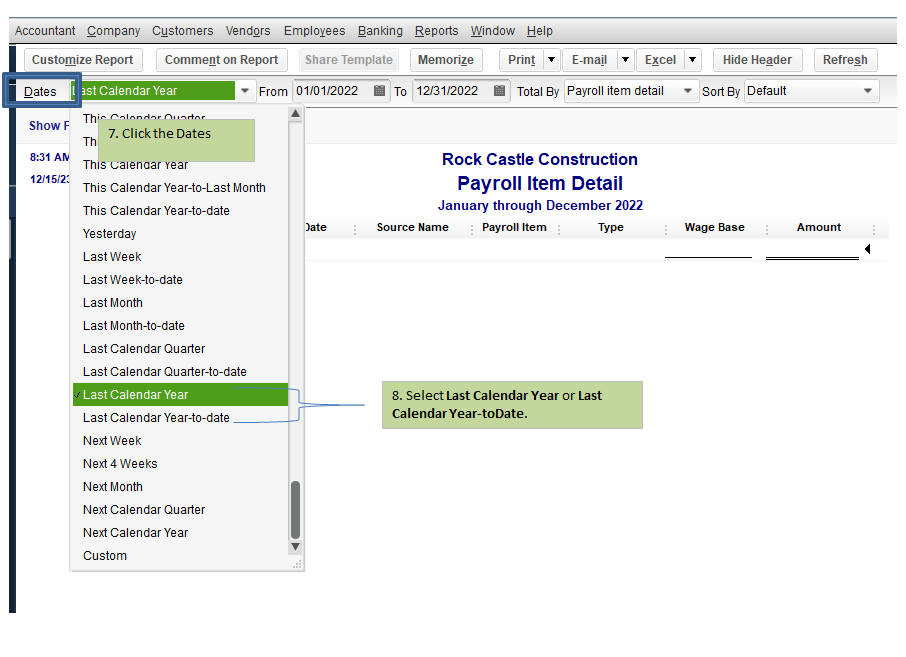Image resolution: width=906 pixels, height=657 pixels.
Task: Select Last Week from dates list
Action: [180, 257]
